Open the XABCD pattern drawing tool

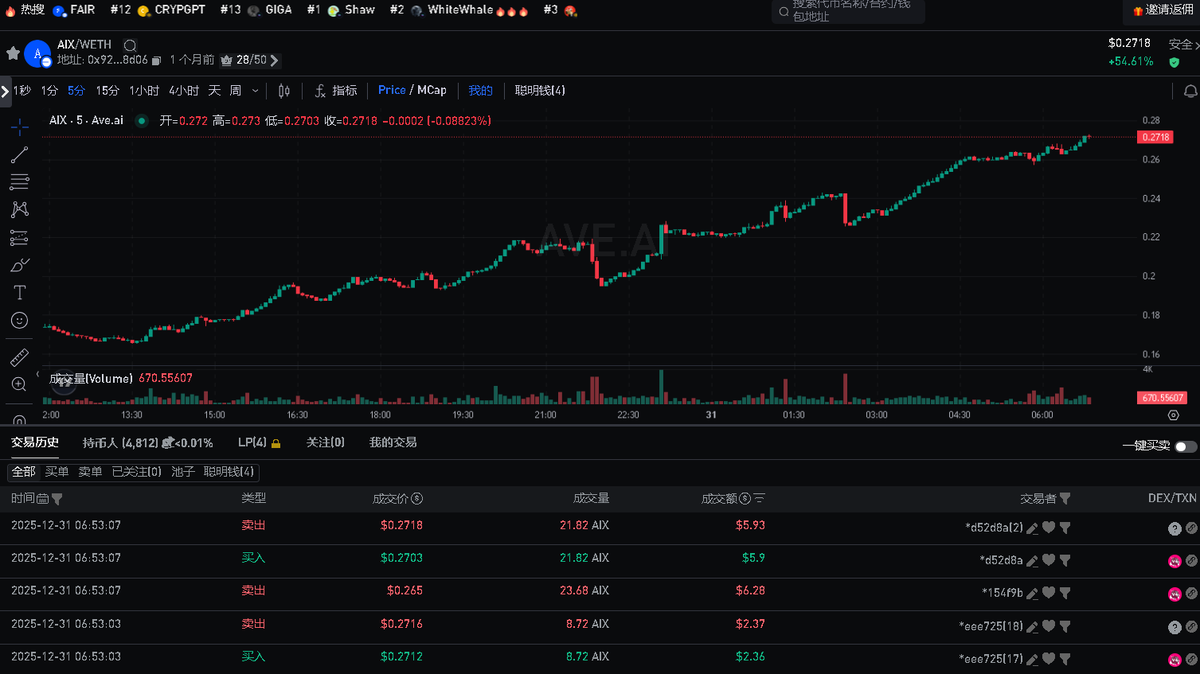coord(18,209)
